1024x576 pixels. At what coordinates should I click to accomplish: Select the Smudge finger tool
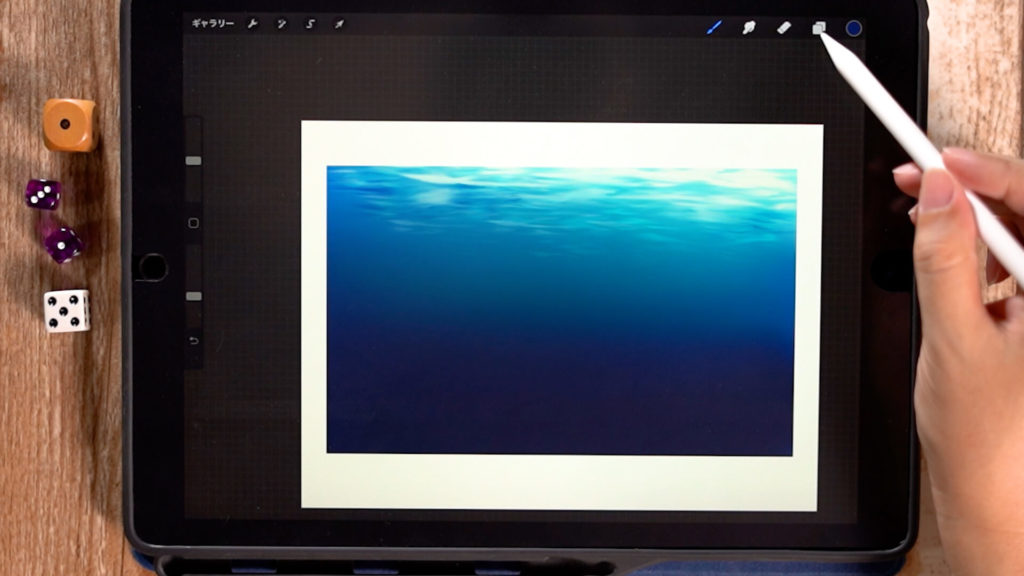click(748, 28)
